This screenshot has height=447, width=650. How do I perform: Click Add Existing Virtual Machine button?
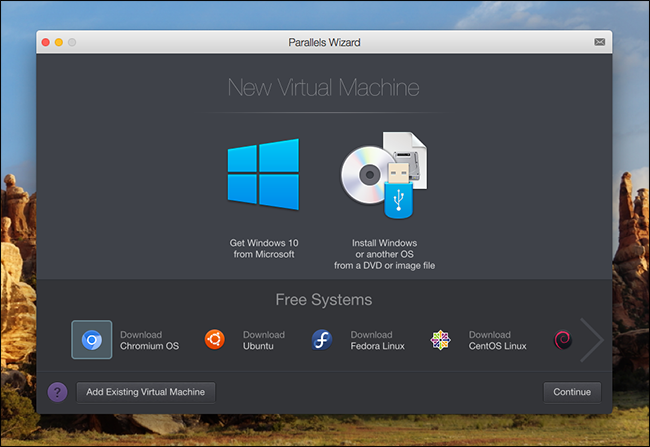(146, 392)
